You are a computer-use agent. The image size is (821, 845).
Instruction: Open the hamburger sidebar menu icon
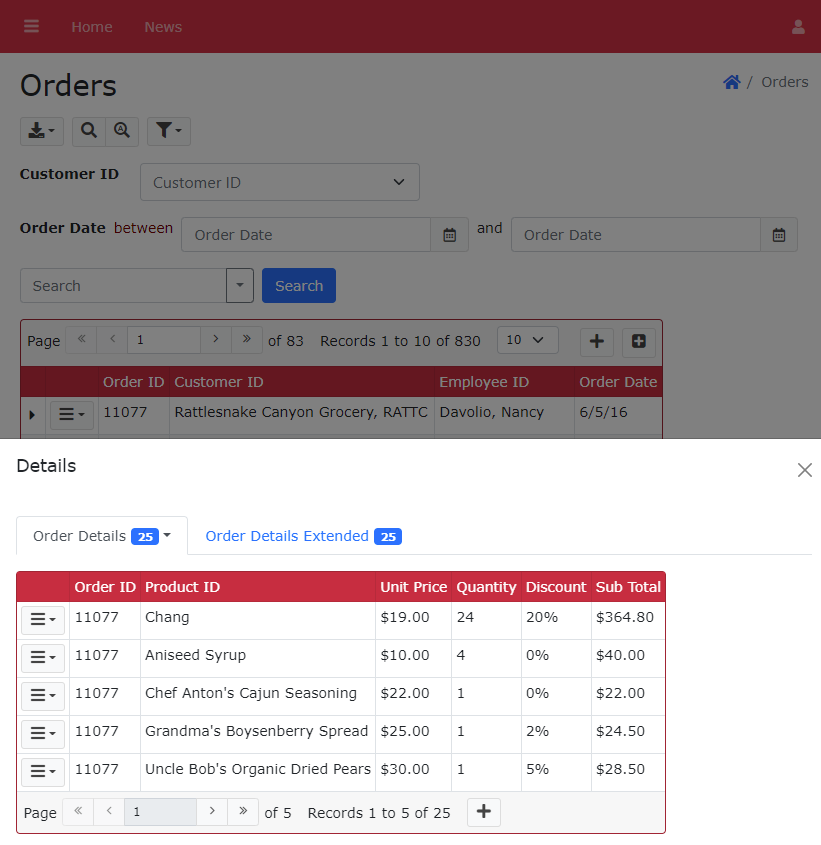pyautogui.click(x=31, y=26)
